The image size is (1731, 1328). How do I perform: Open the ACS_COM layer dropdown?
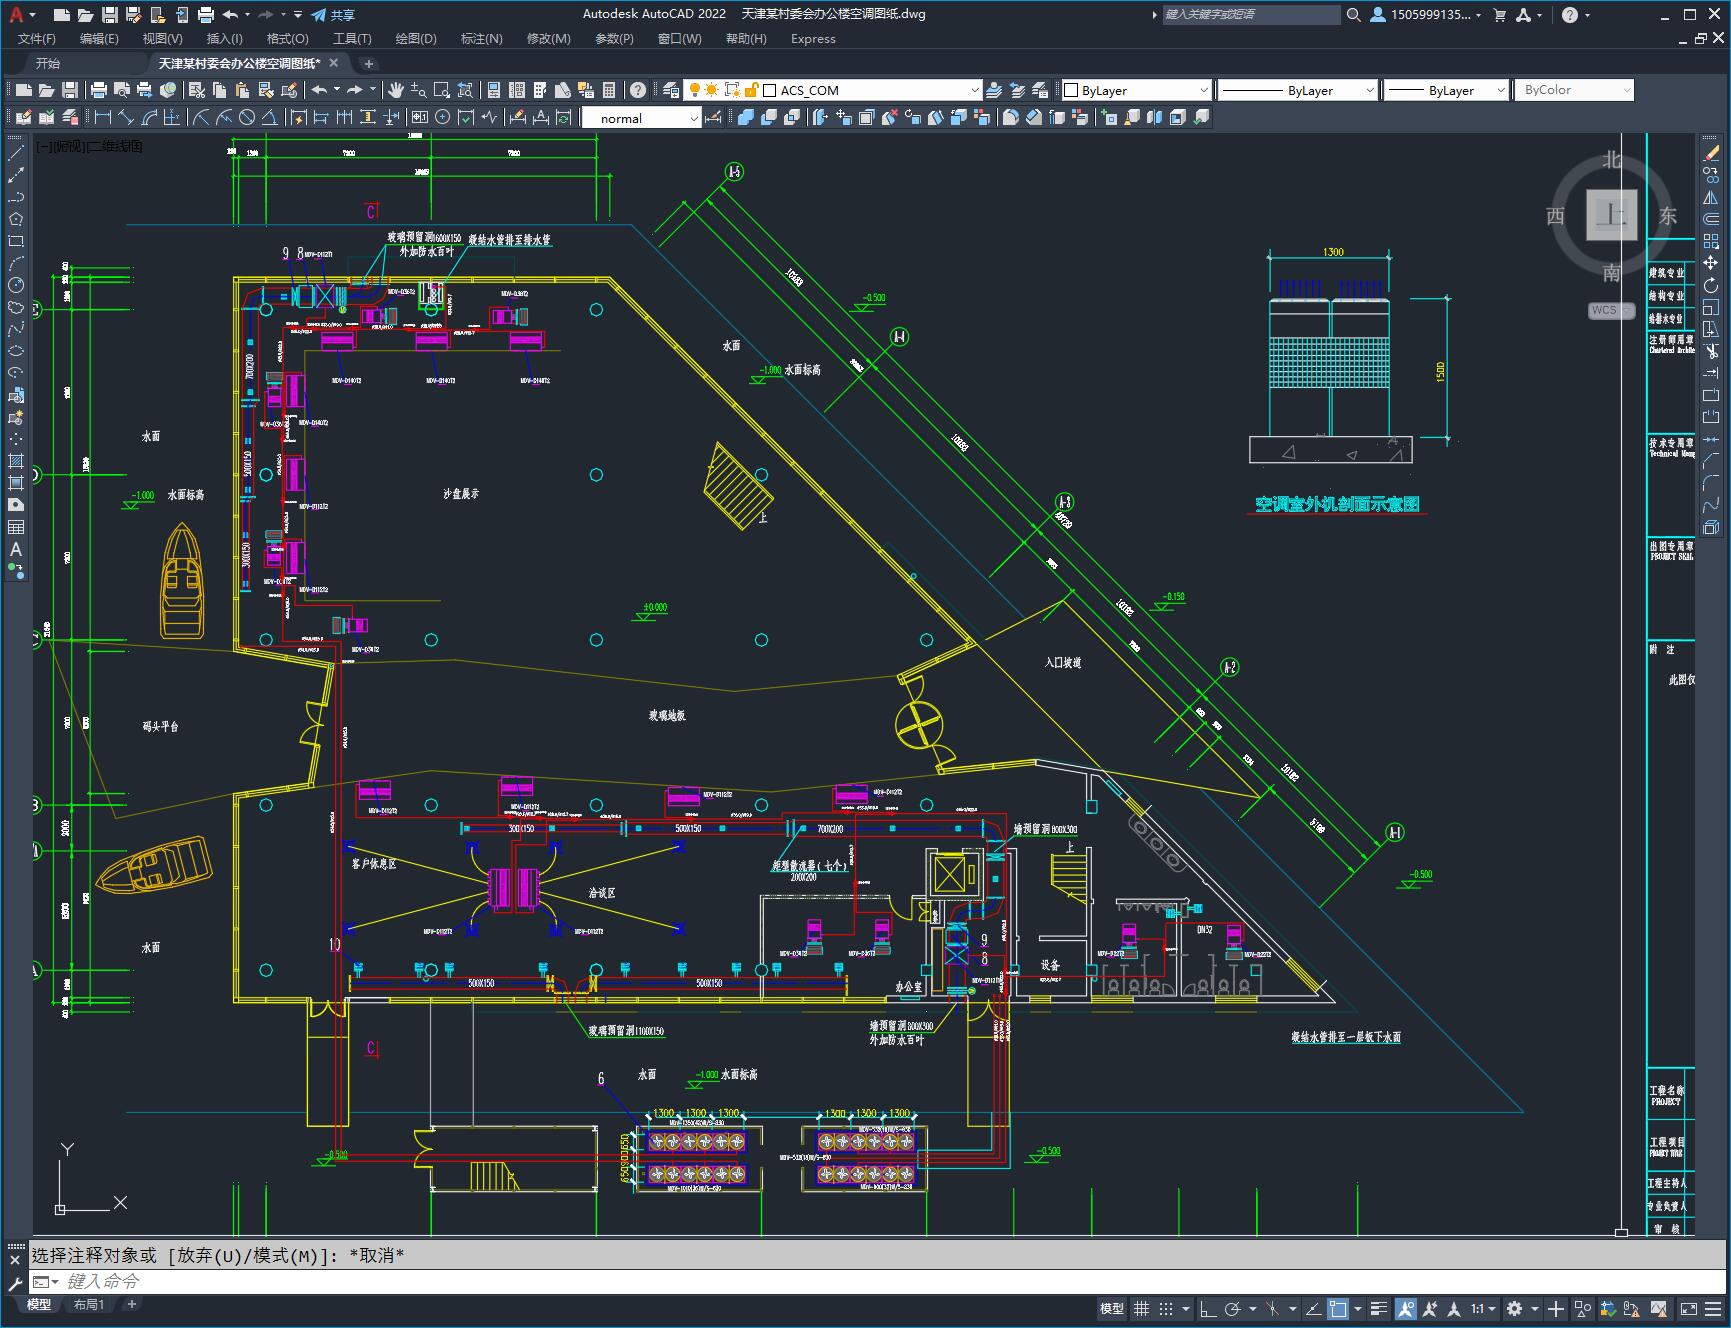(x=832, y=90)
